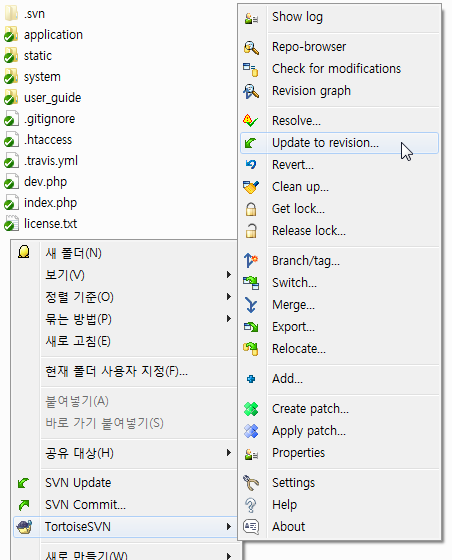Click the Relocate icon

(x=251, y=349)
